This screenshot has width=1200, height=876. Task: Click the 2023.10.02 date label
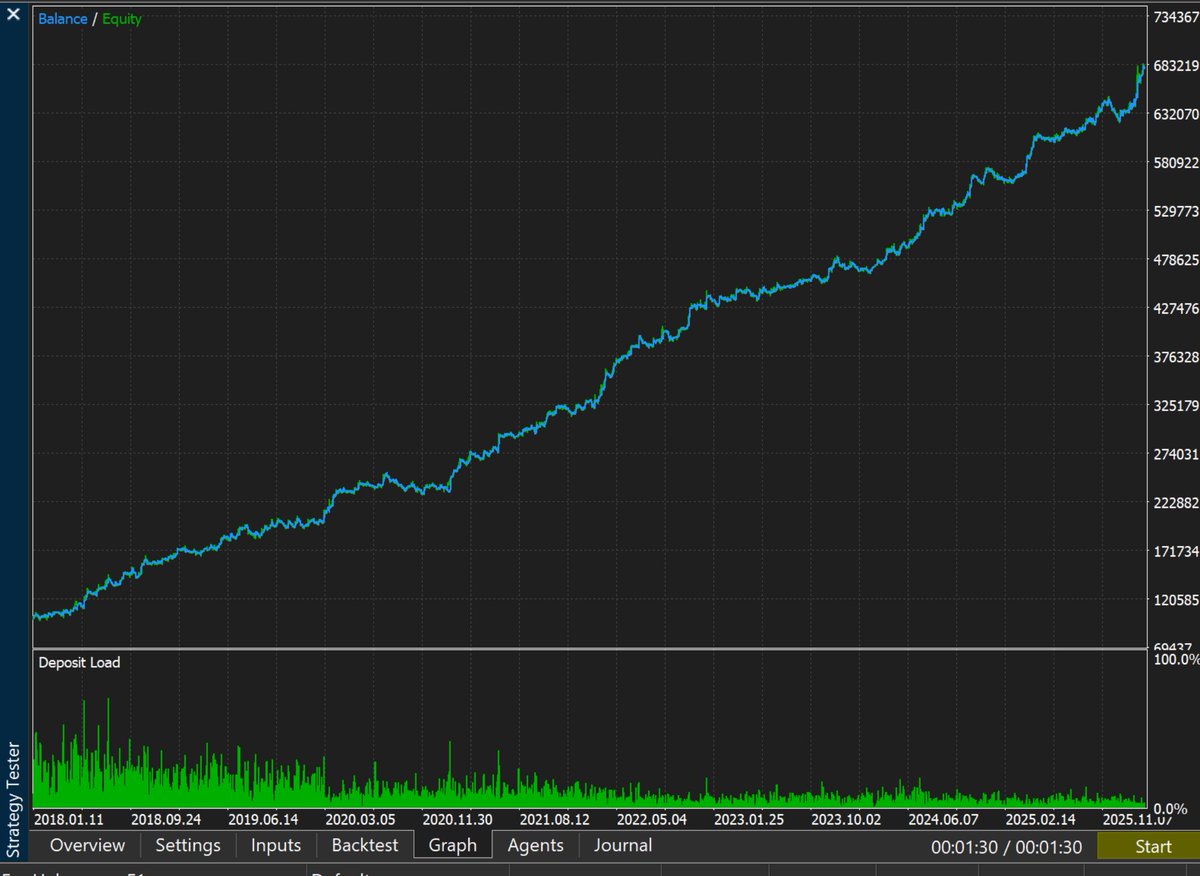[846, 819]
